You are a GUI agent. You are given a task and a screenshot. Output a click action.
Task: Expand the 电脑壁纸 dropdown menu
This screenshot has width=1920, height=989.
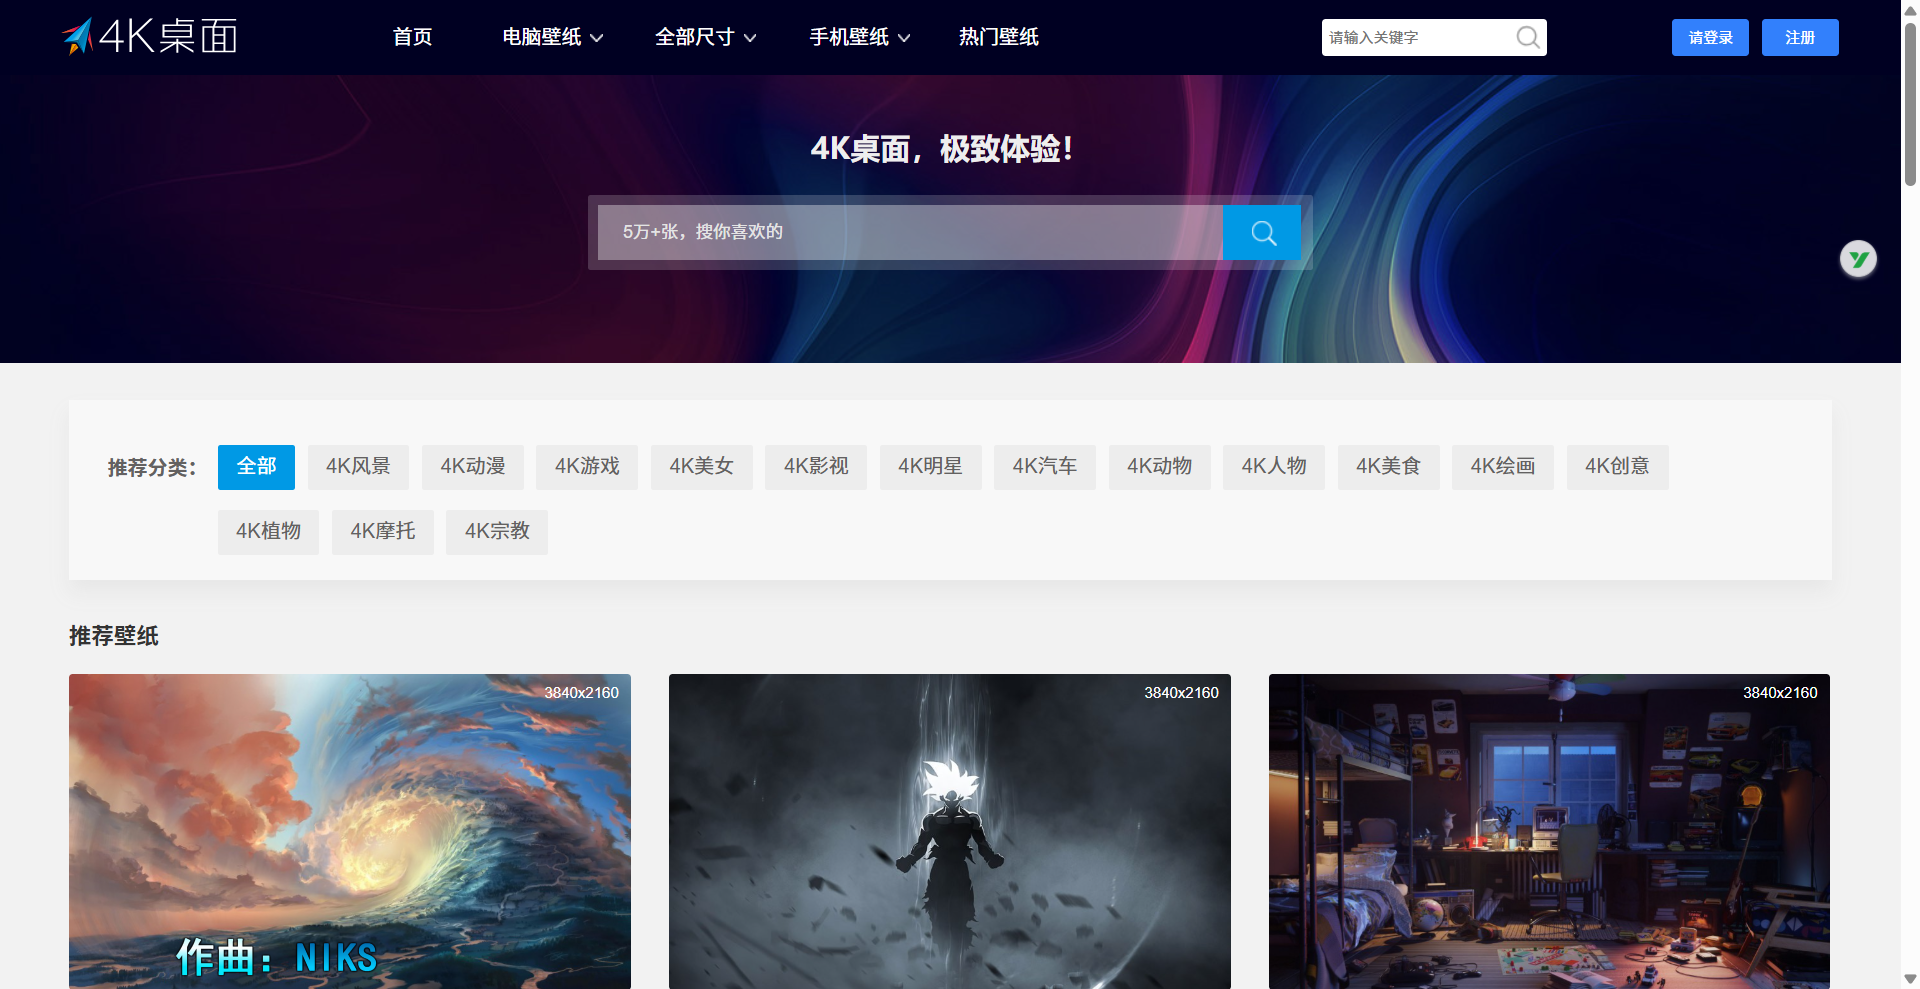pos(552,37)
